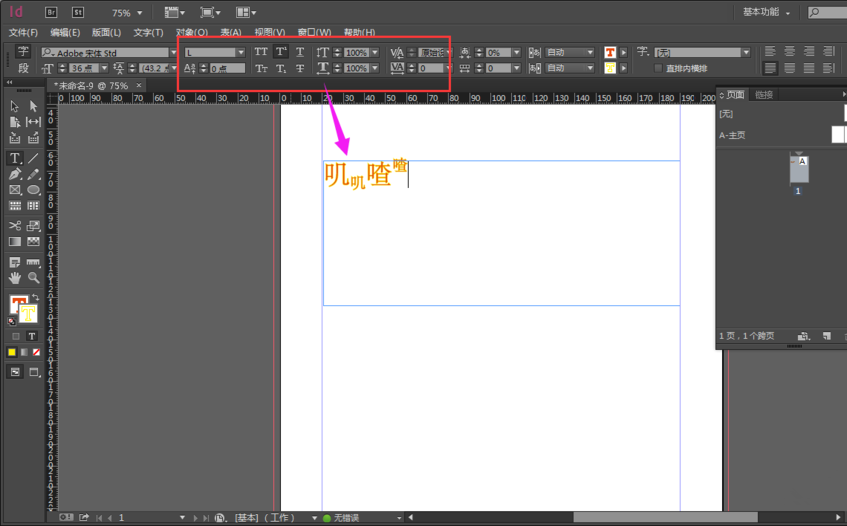Open Adobe Bridge with Br icon

[x=51, y=13]
